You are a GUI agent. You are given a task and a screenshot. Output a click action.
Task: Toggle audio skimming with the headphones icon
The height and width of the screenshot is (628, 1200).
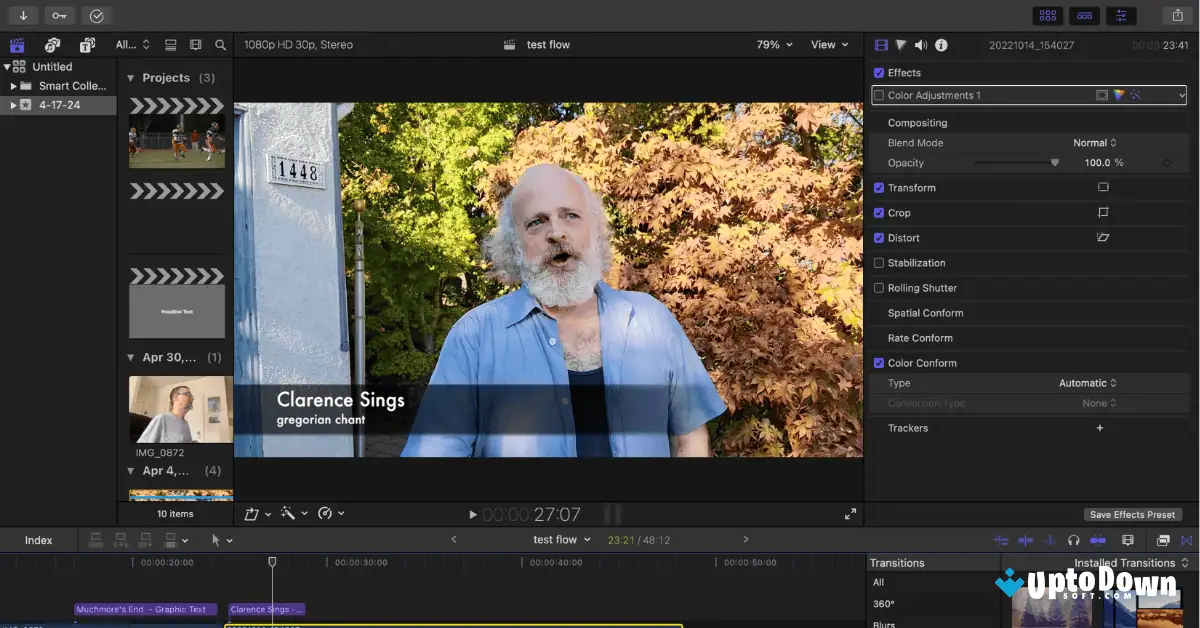click(x=1072, y=539)
